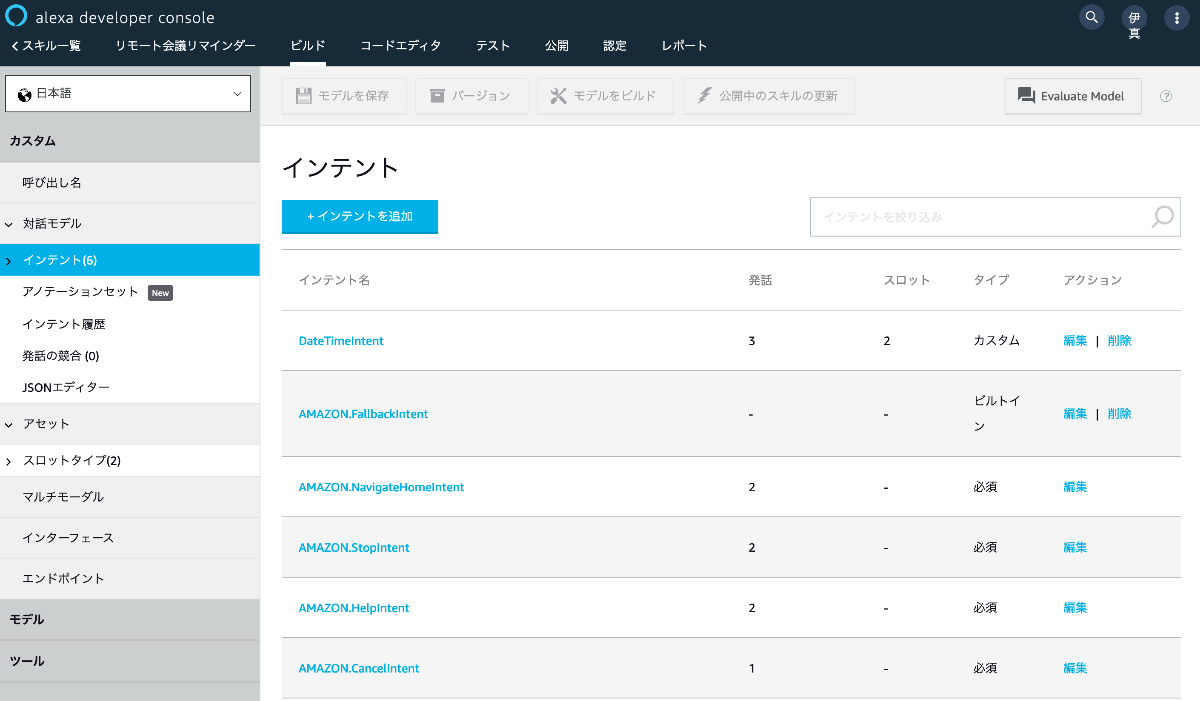1200x701 pixels.
Task: Expand the モデル section
Action: click(130, 620)
